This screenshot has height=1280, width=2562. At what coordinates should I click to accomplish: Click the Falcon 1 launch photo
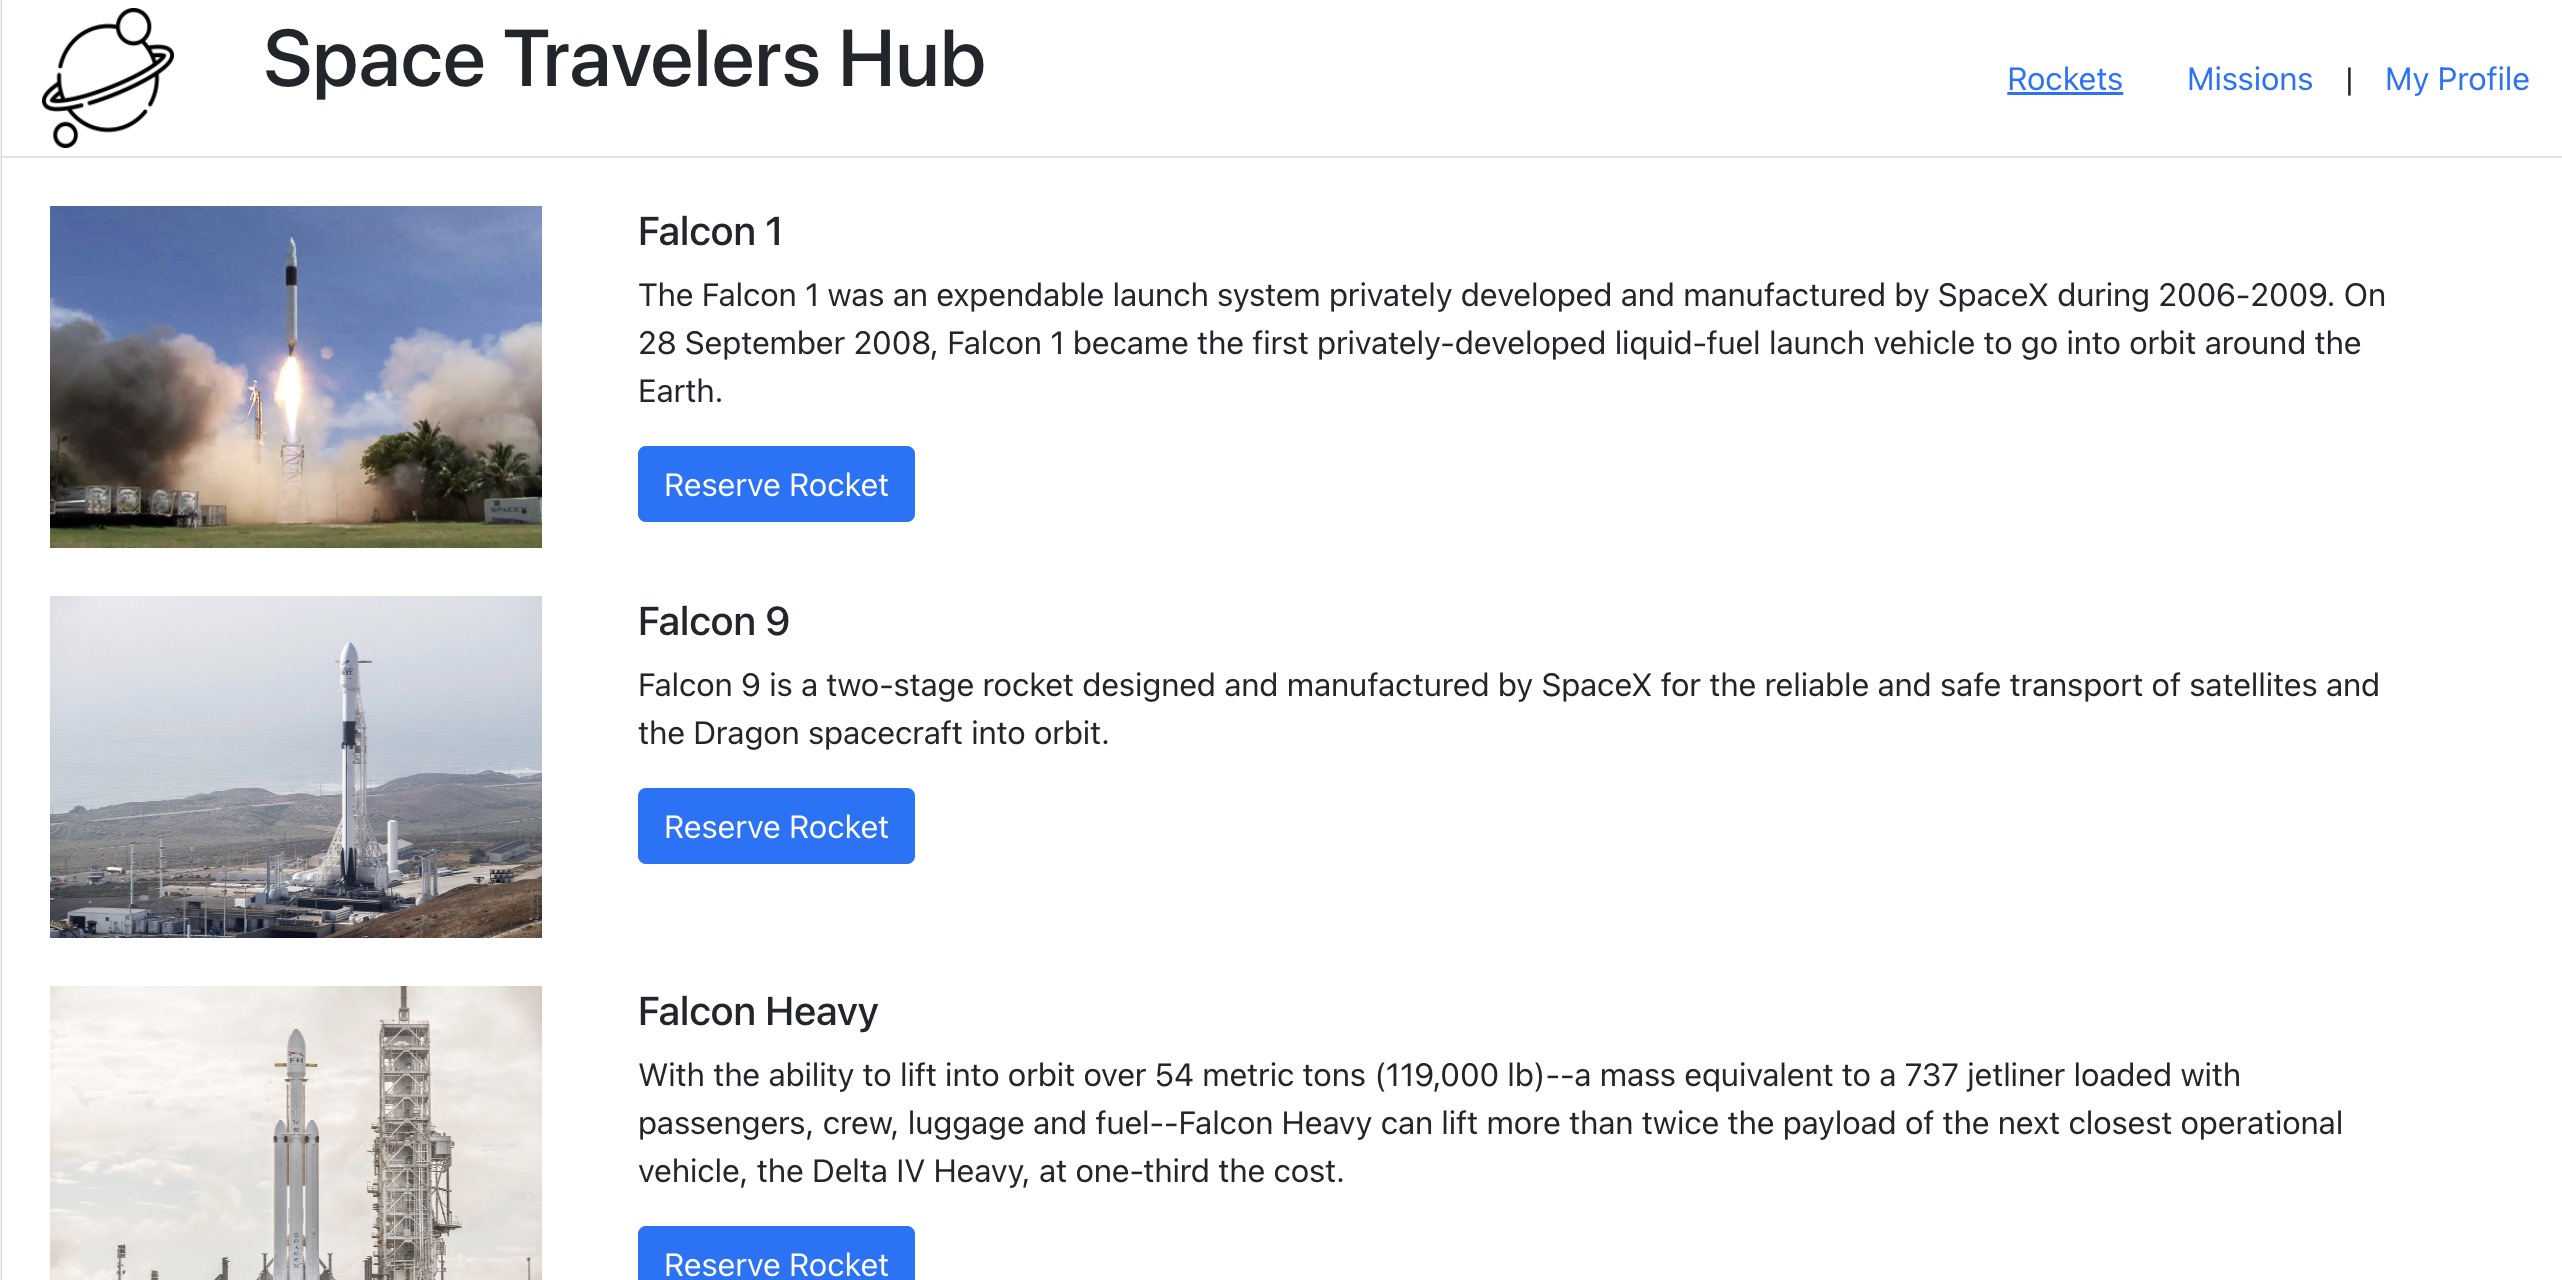[296, 377]
